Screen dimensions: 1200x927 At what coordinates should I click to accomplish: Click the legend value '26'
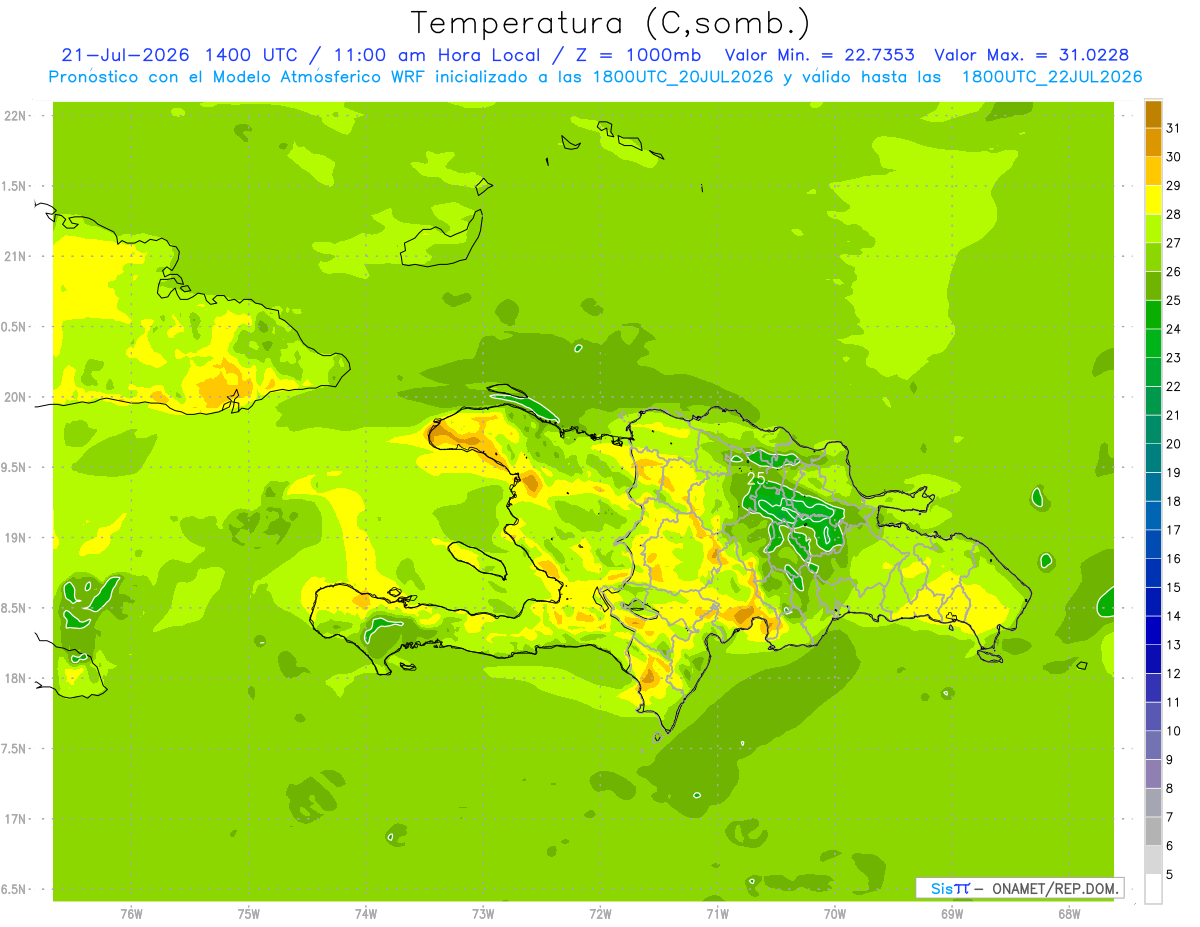(1173, 271)
